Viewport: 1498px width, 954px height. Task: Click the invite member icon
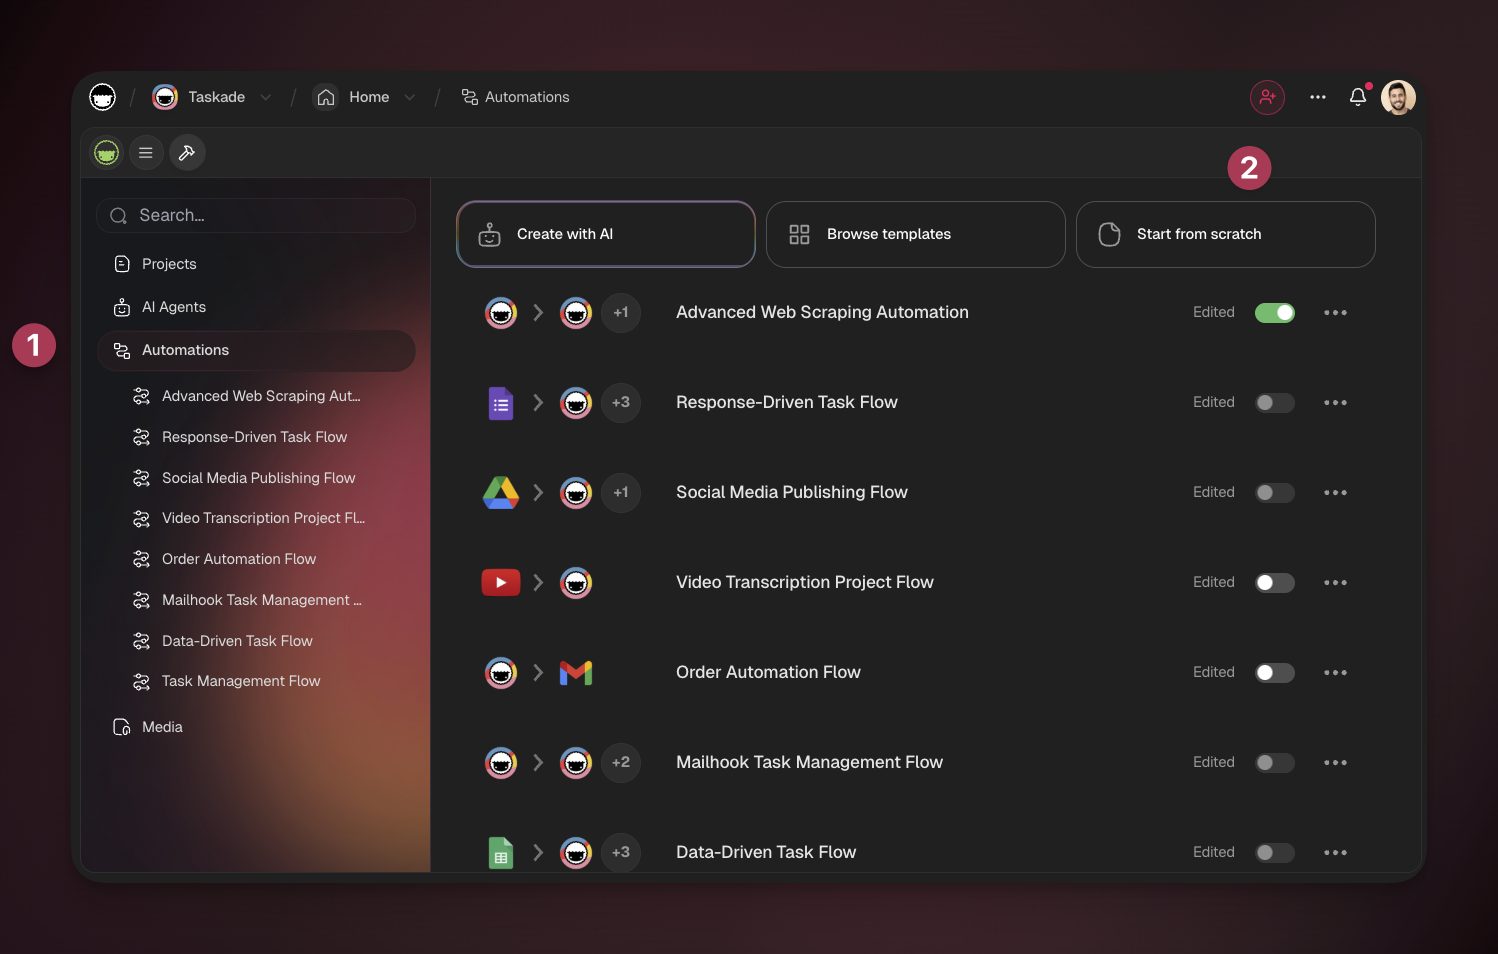(1267, 97)
